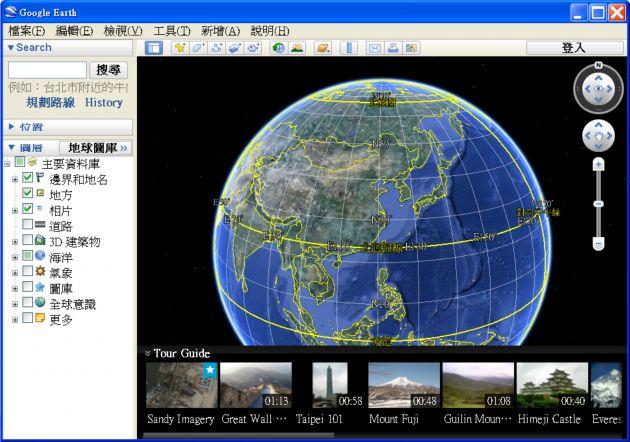Click the Add Placemark pushpin icon
This screenshot has height=442, width=630.
coord(180,48)
